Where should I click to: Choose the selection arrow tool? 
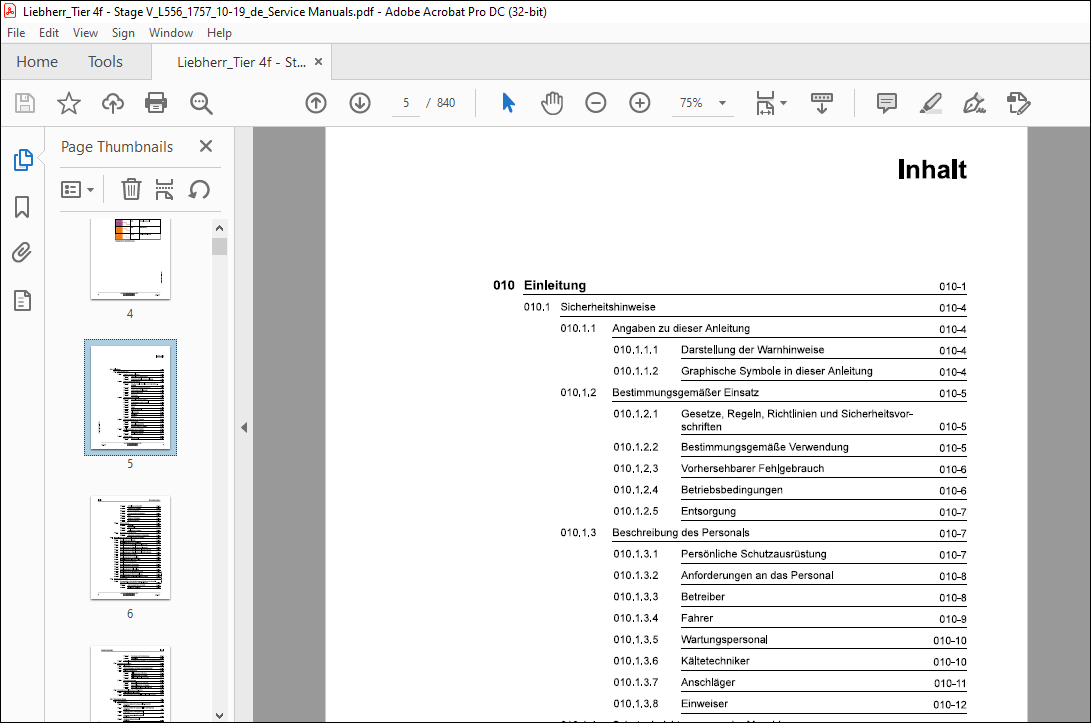[x=509, y=103]
